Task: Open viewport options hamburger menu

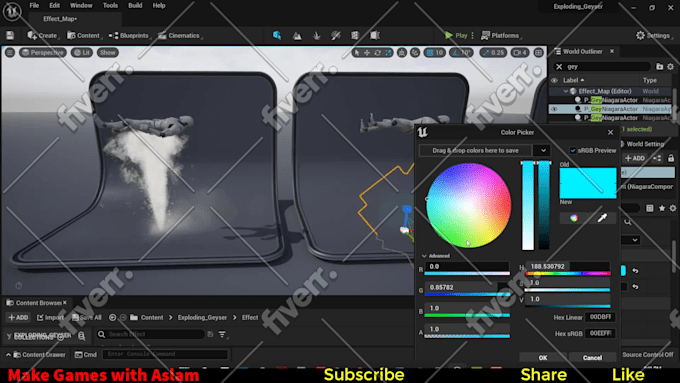Action: 10,52
